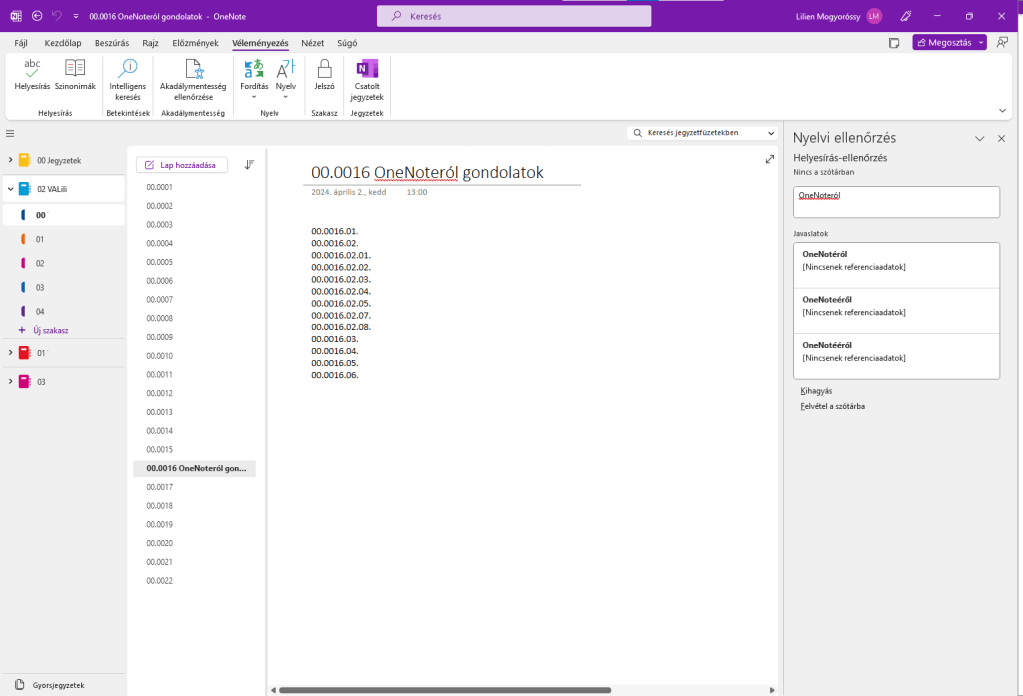Viewport: 1023px width, 696px height.
Task: Open the Nézet ribbon tab
Action: point(312,43)
